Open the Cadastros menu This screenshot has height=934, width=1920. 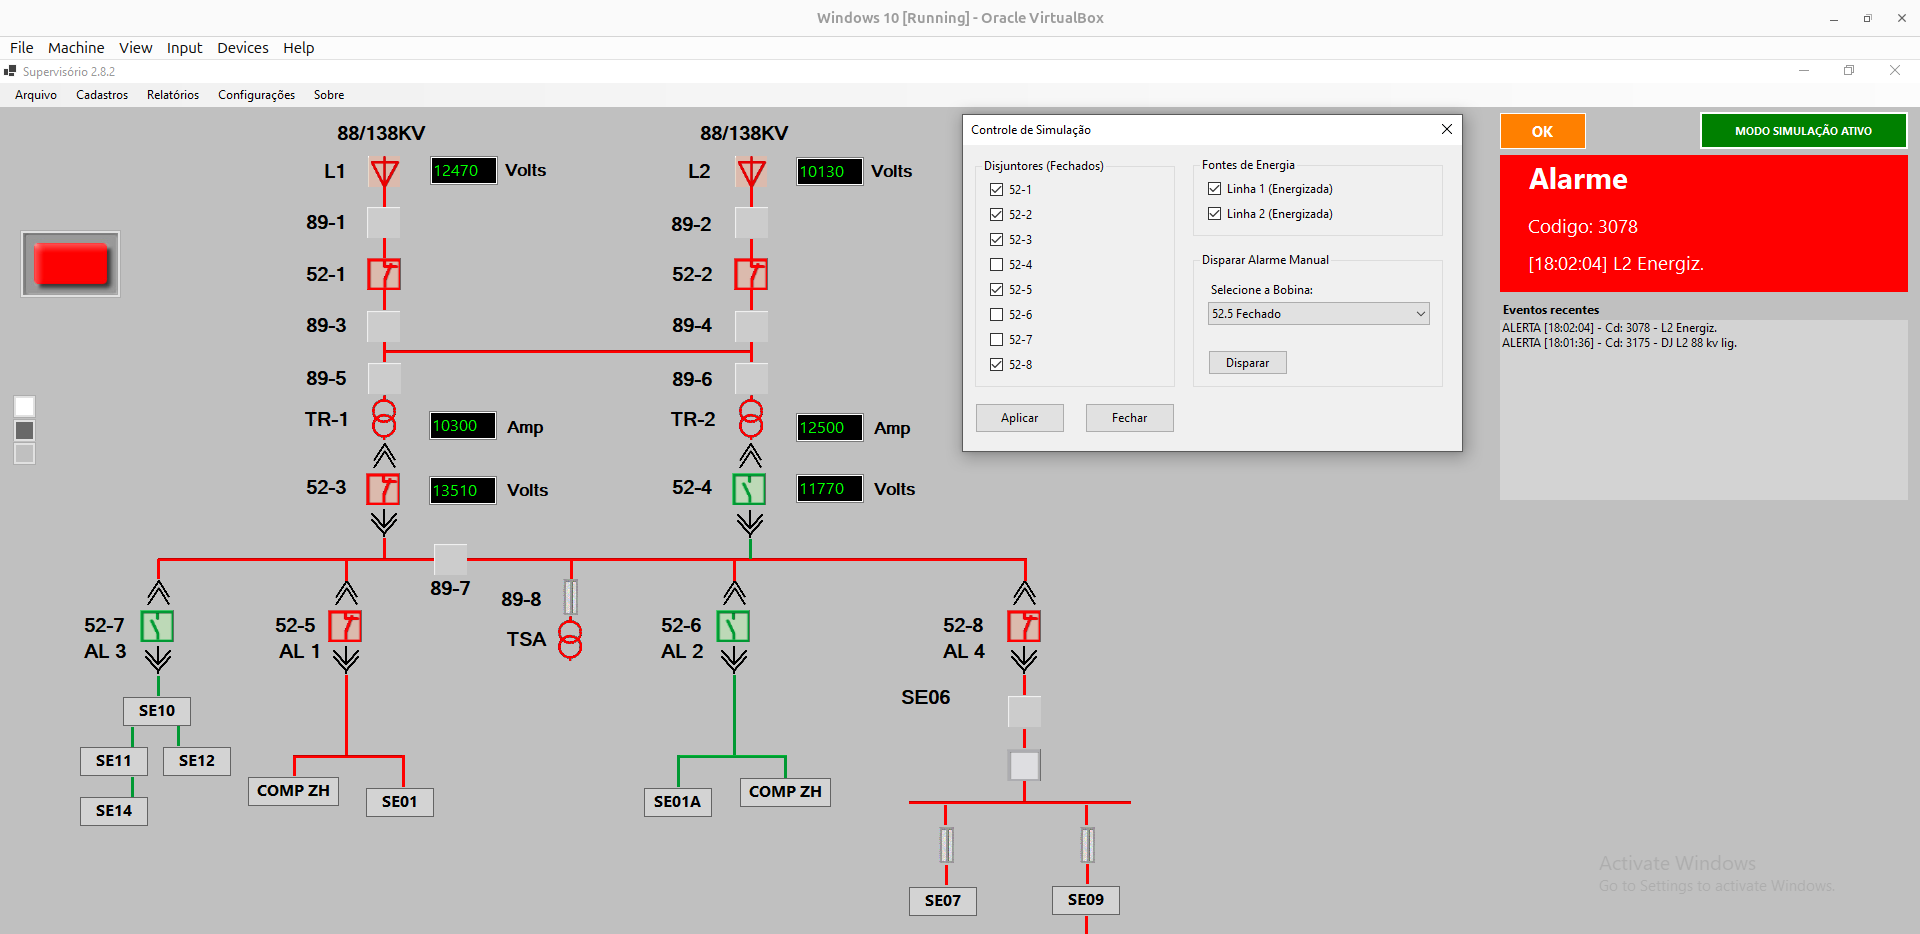(x=102, y=95)
